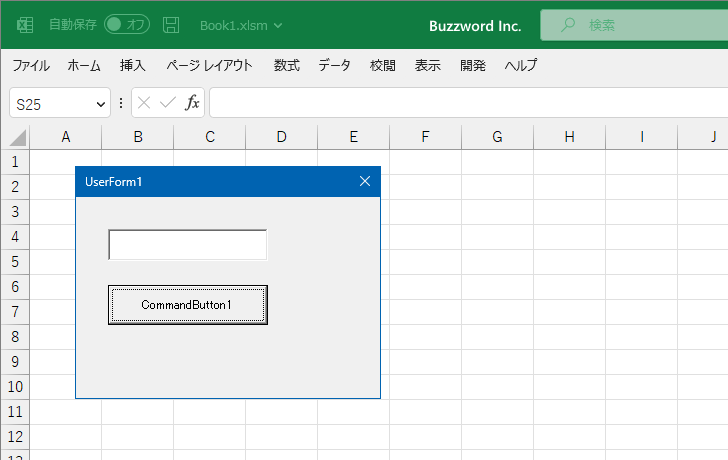
Task: Click the fx Insert Function icon
Action: pos(192,103)
